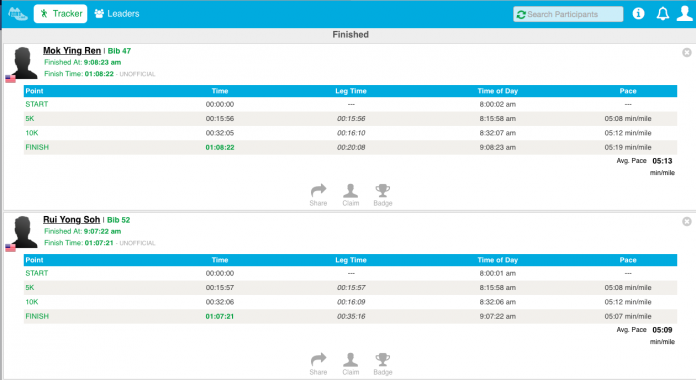696x380 pixels.
Task: Open the info icon in the header
Action: click(x=638, y=14)
